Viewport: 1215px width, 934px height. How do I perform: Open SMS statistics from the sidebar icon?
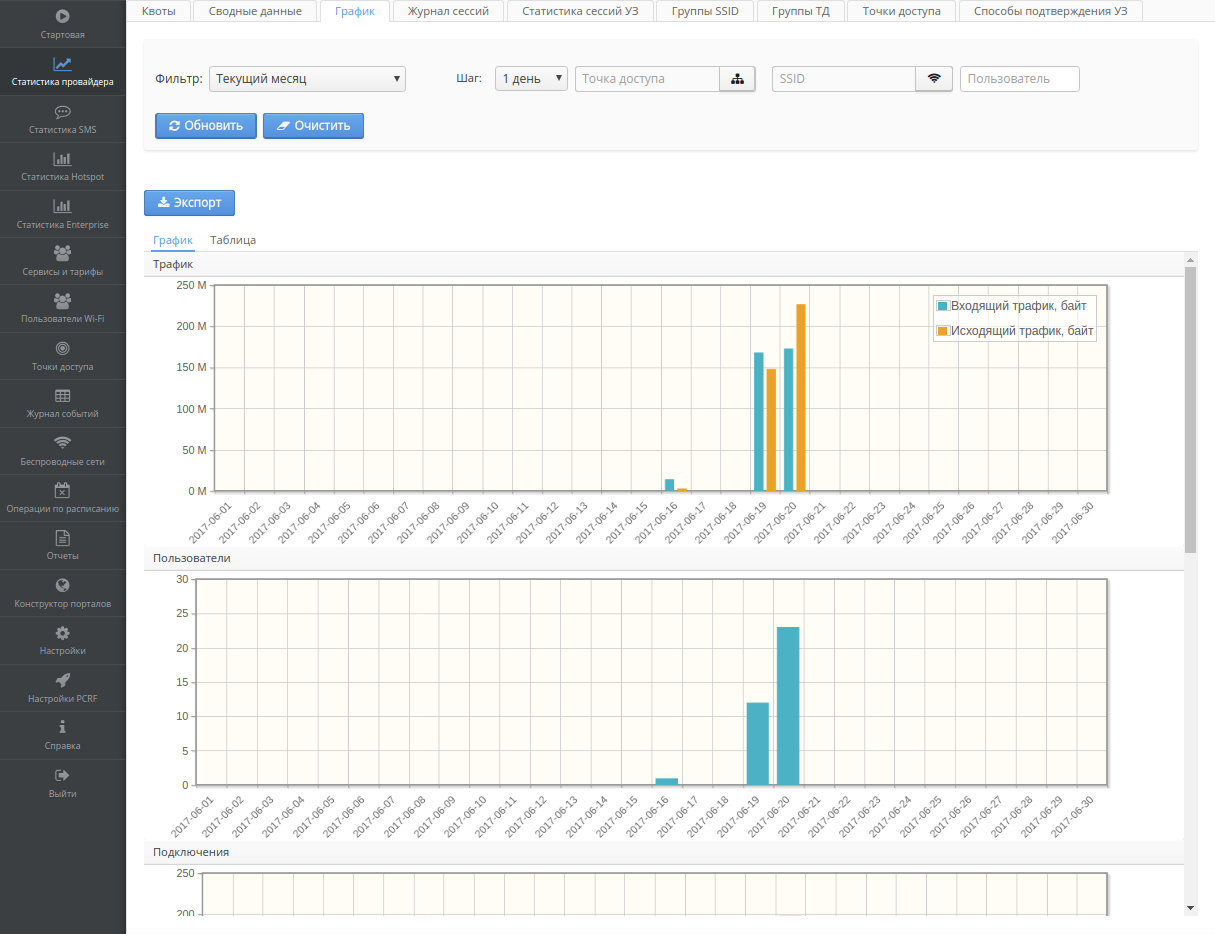click(62, 112)
